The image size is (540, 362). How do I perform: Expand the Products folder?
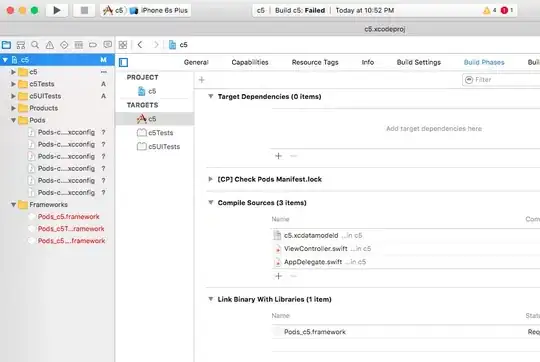[13, 108]
